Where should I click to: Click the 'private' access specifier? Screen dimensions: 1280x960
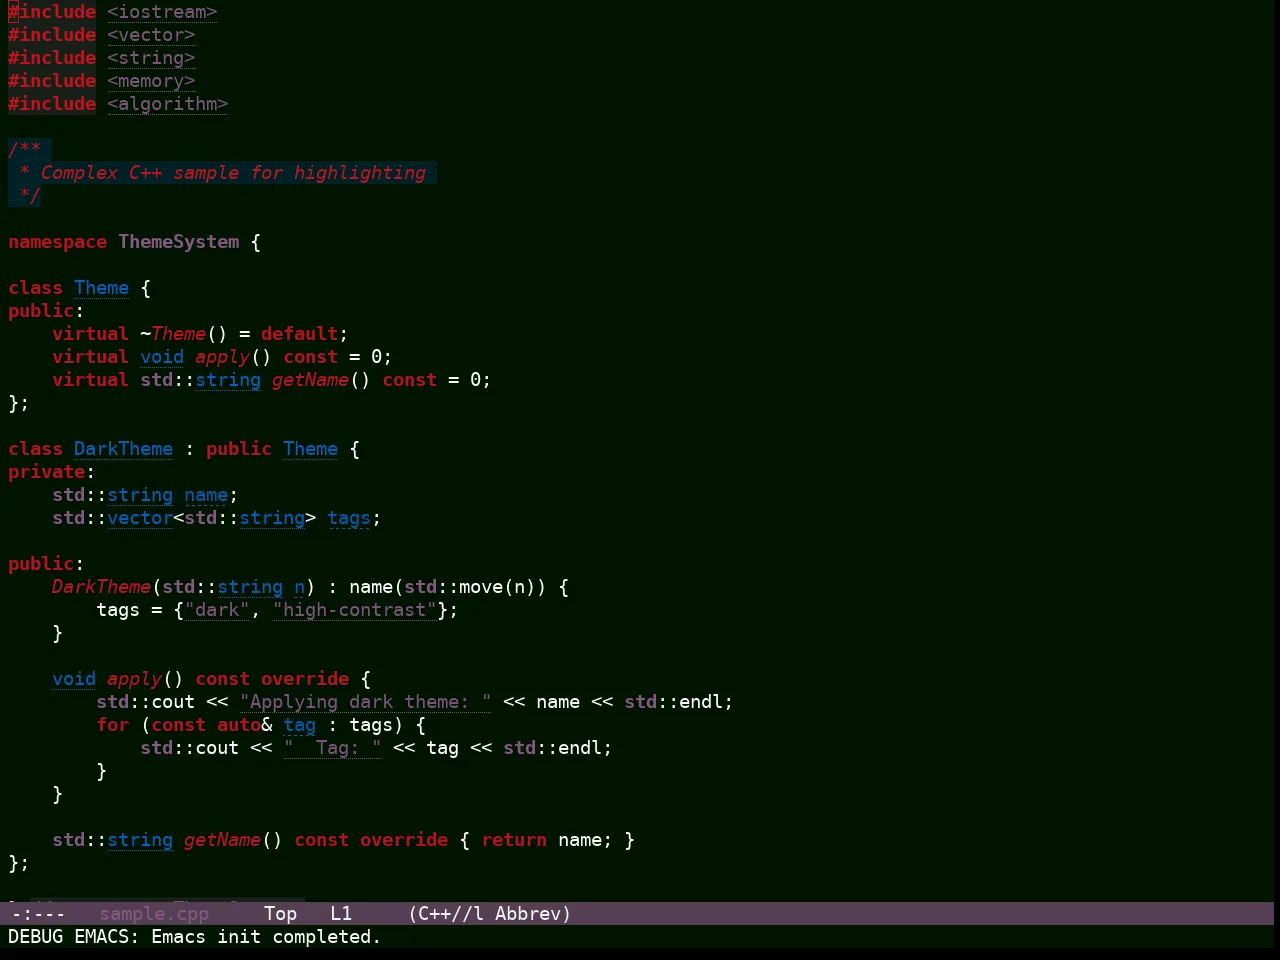46,472
